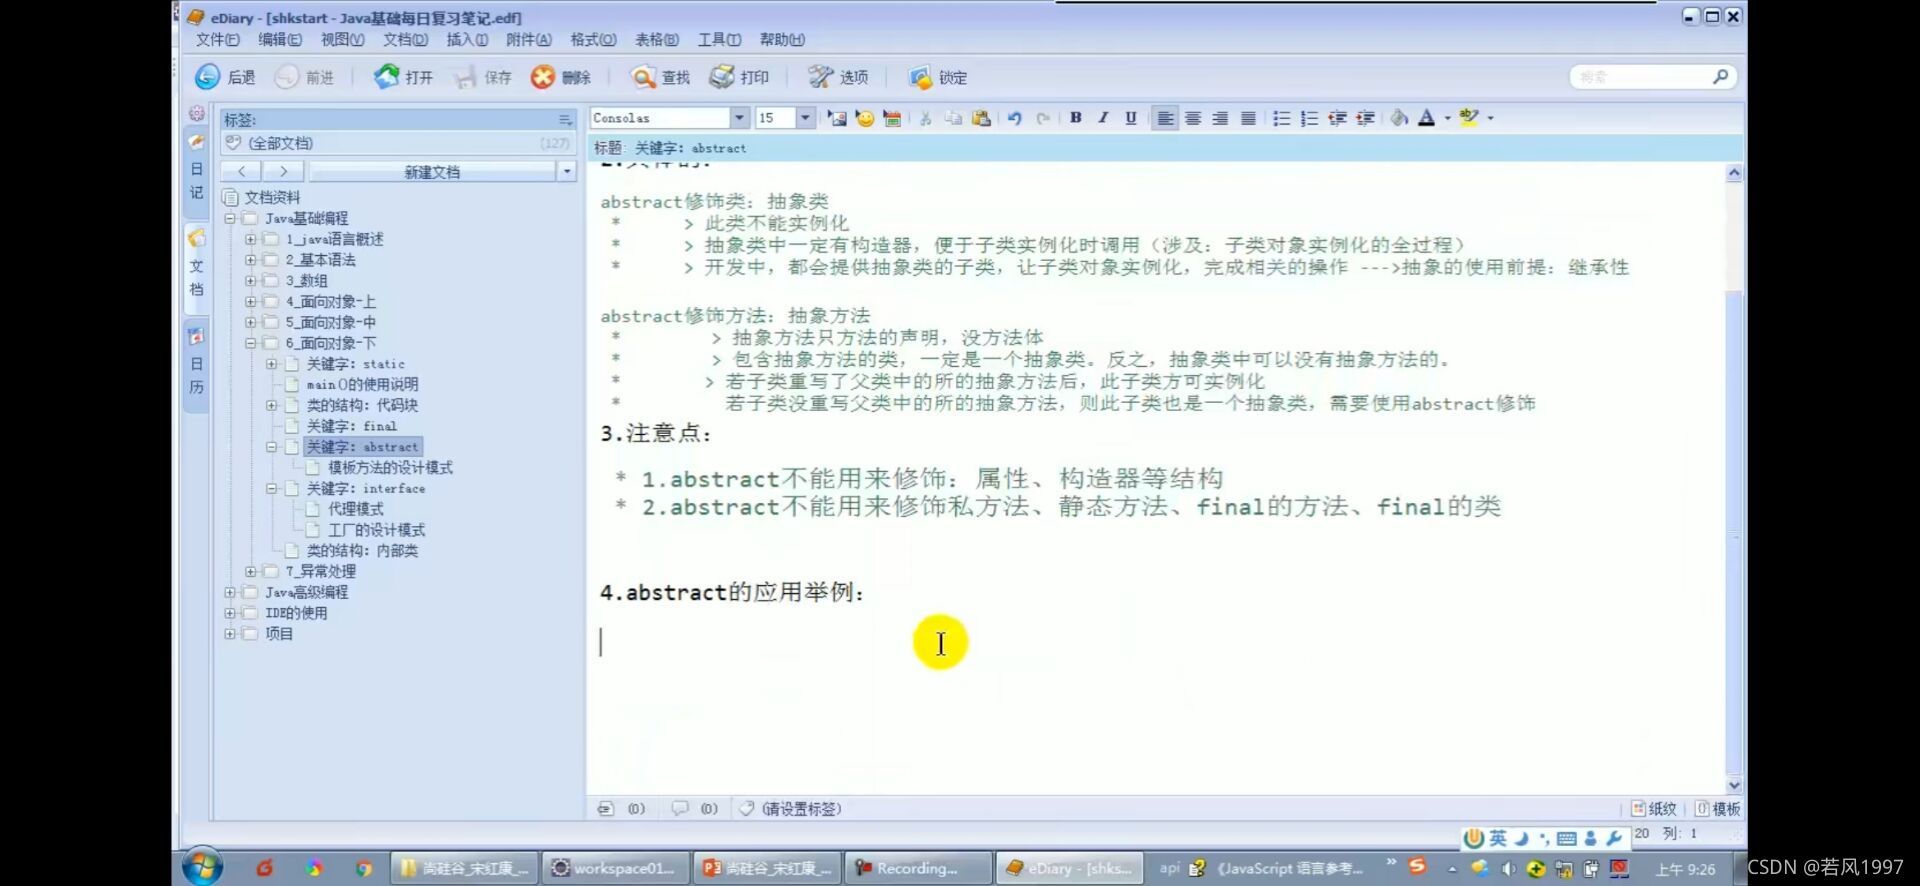Click the 新建文档 button
The width and height of the screenshot is (1920, 886).
(432, 172)
